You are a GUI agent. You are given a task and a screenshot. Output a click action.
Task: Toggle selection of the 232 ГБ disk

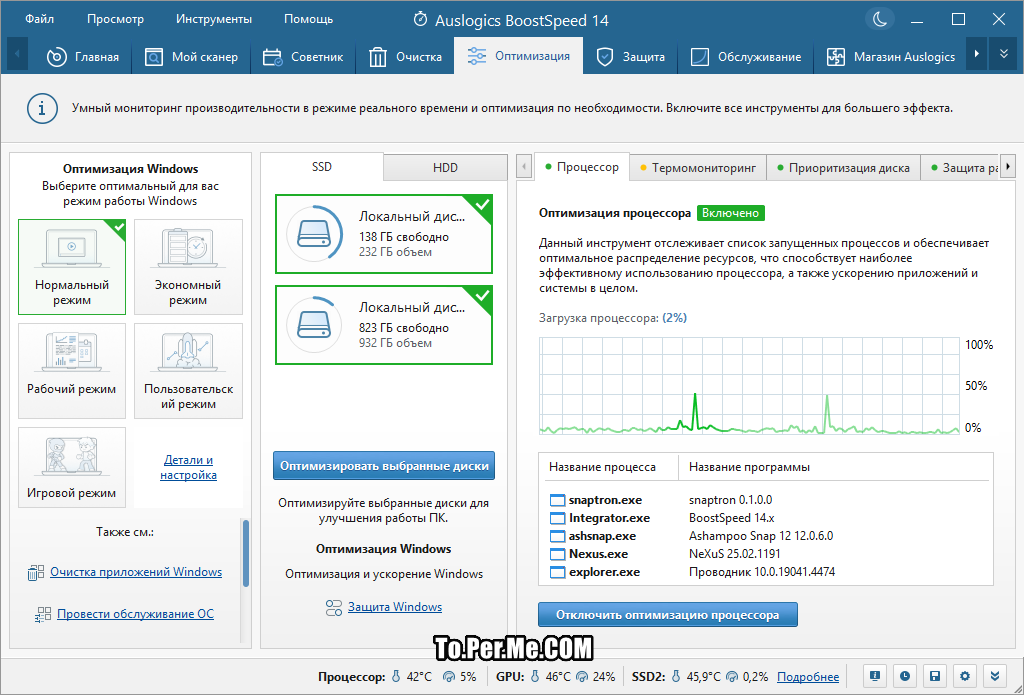[x=384, y=234]
